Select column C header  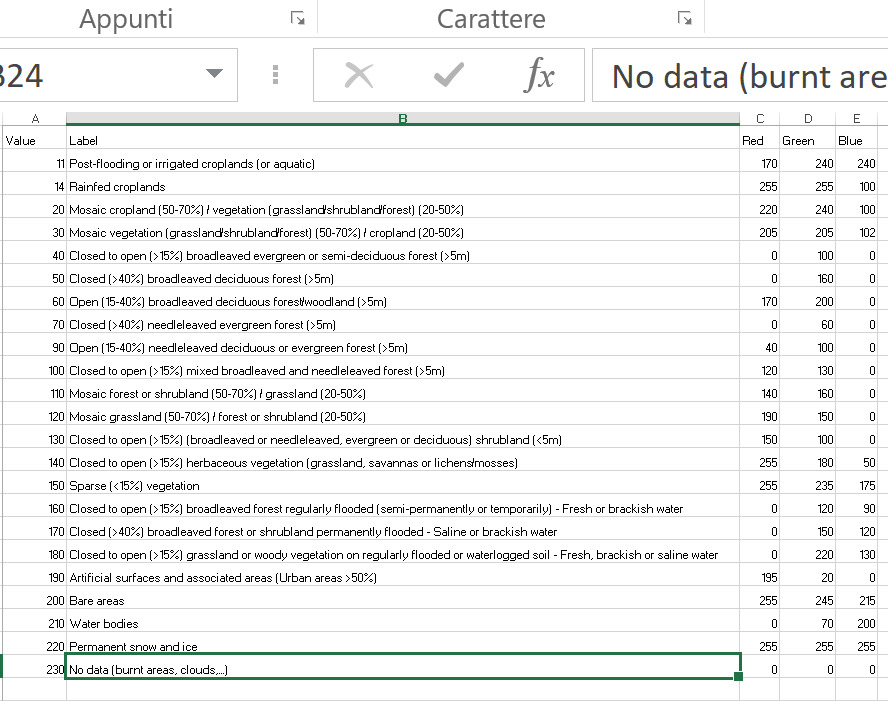(760, 118)
